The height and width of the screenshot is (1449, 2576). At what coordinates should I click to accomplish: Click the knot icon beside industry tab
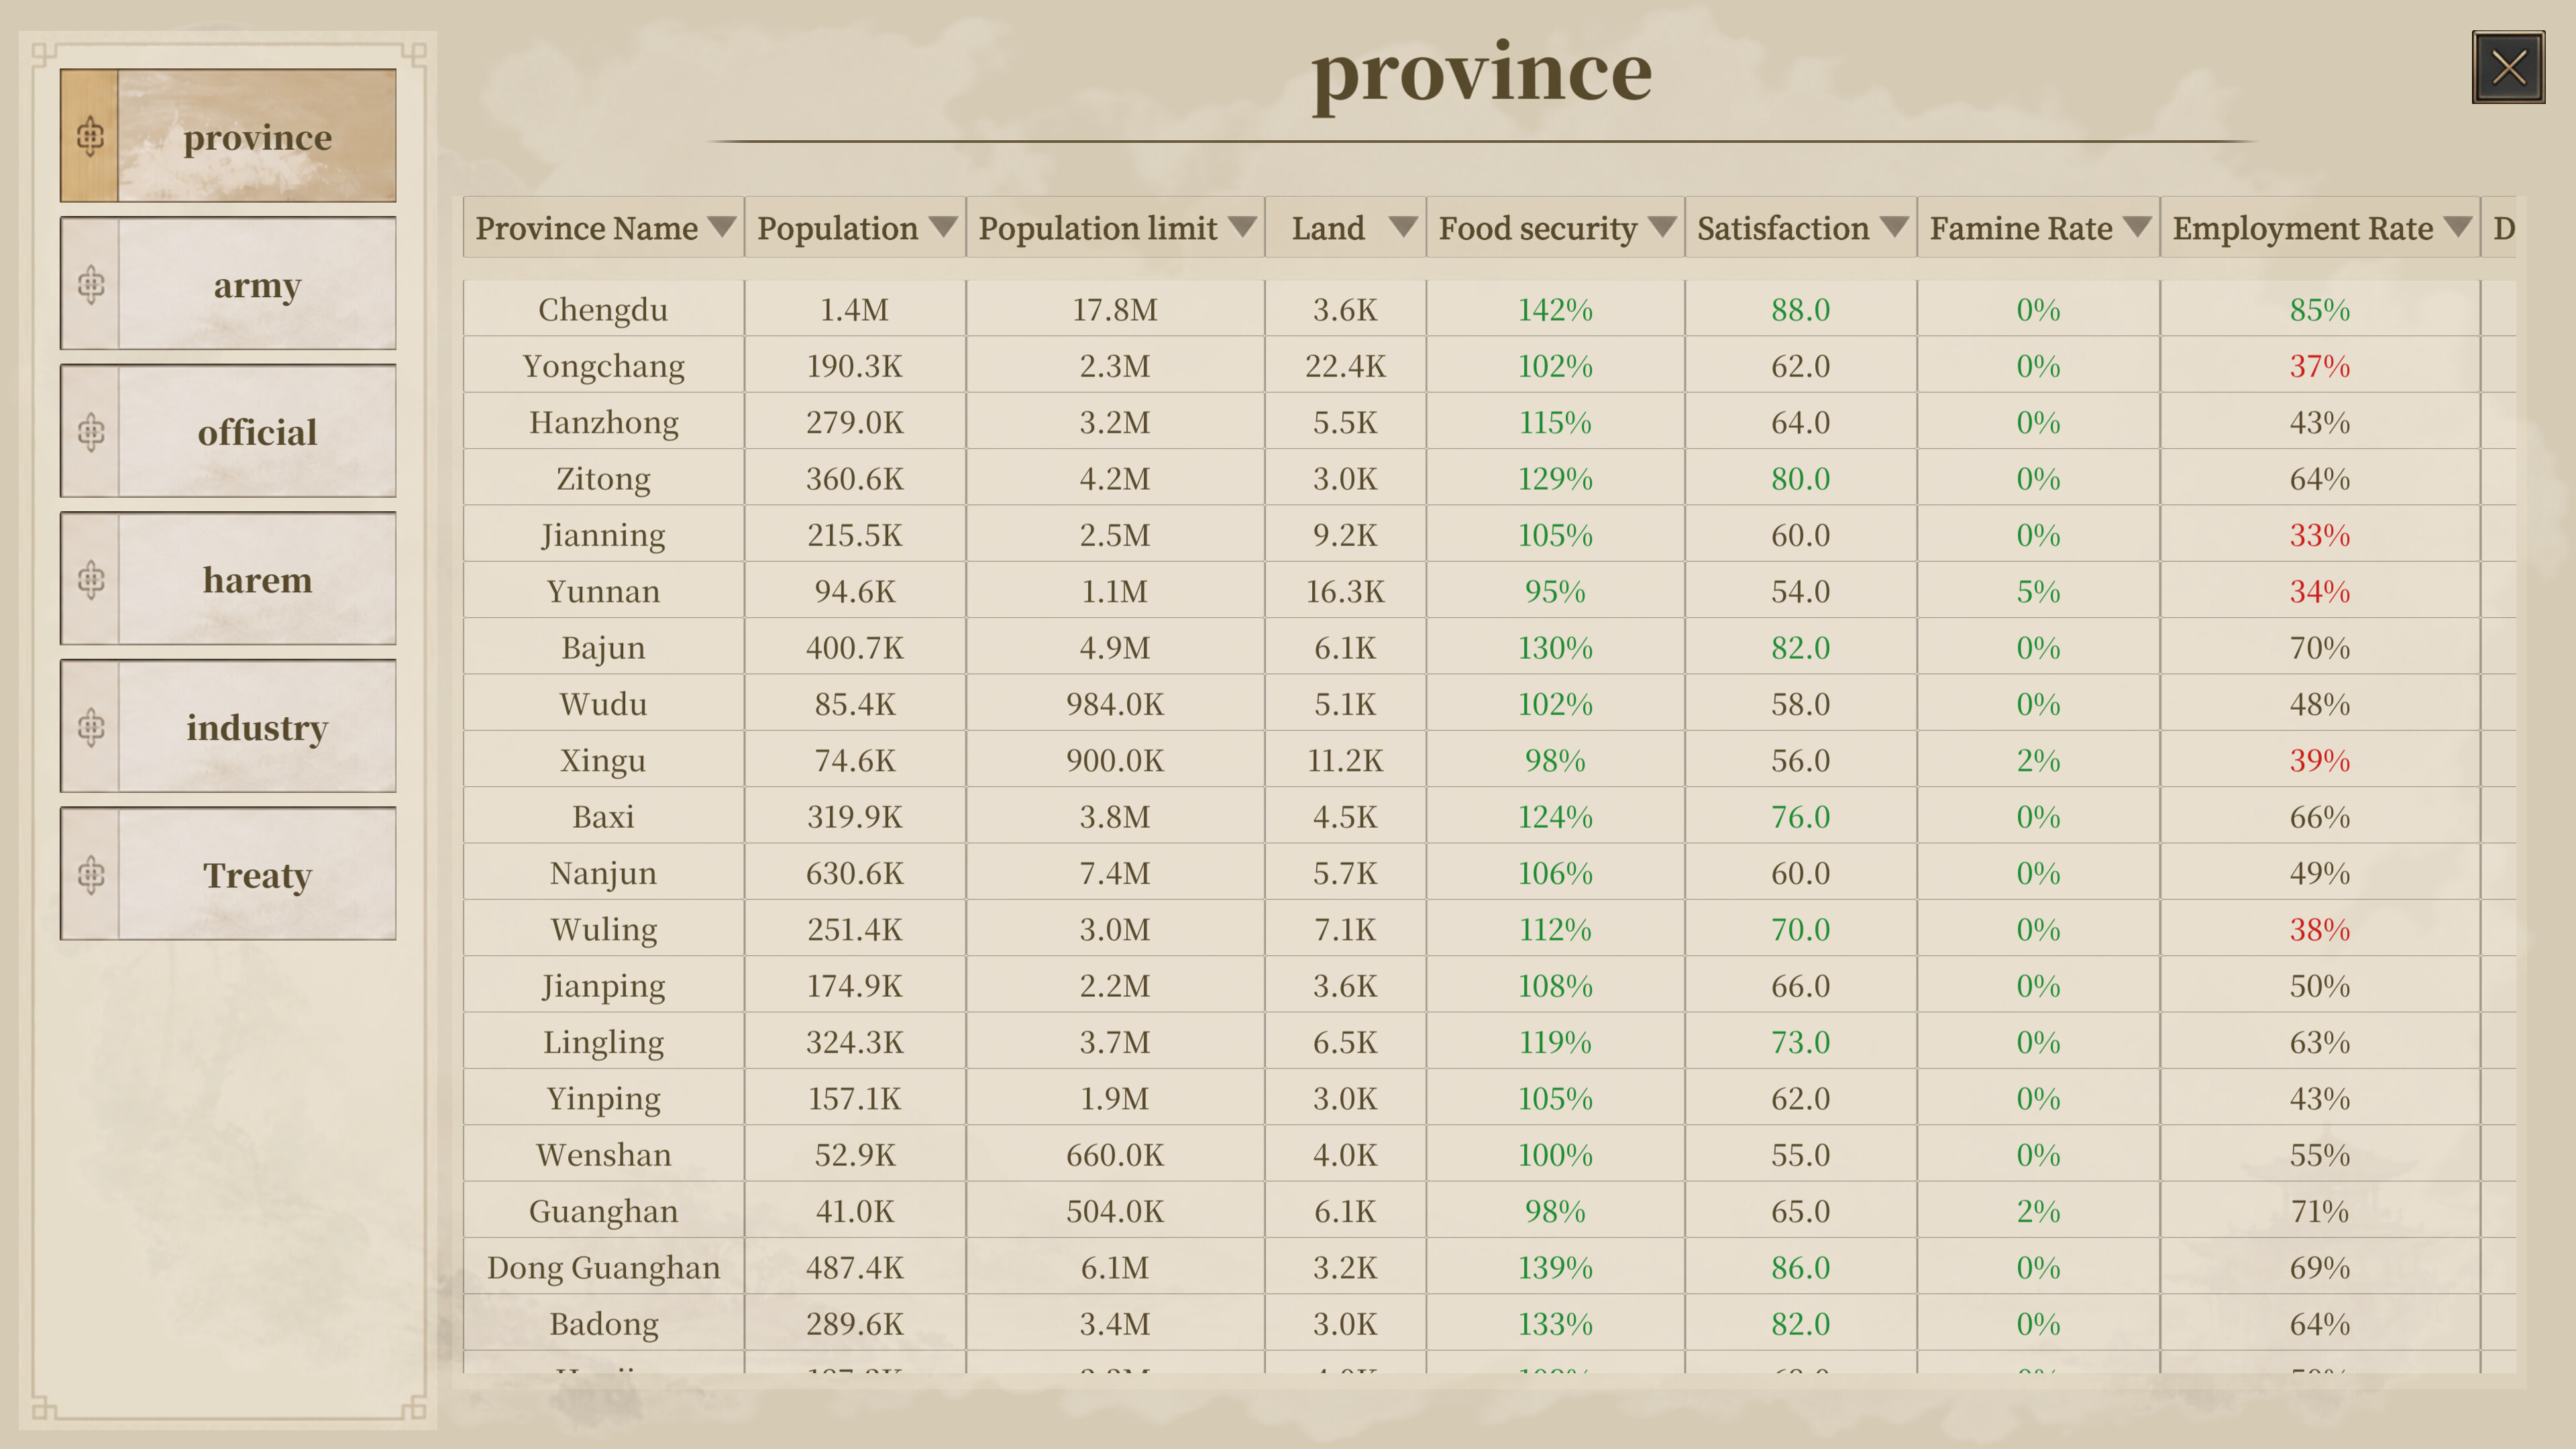(x=90, y=727)
